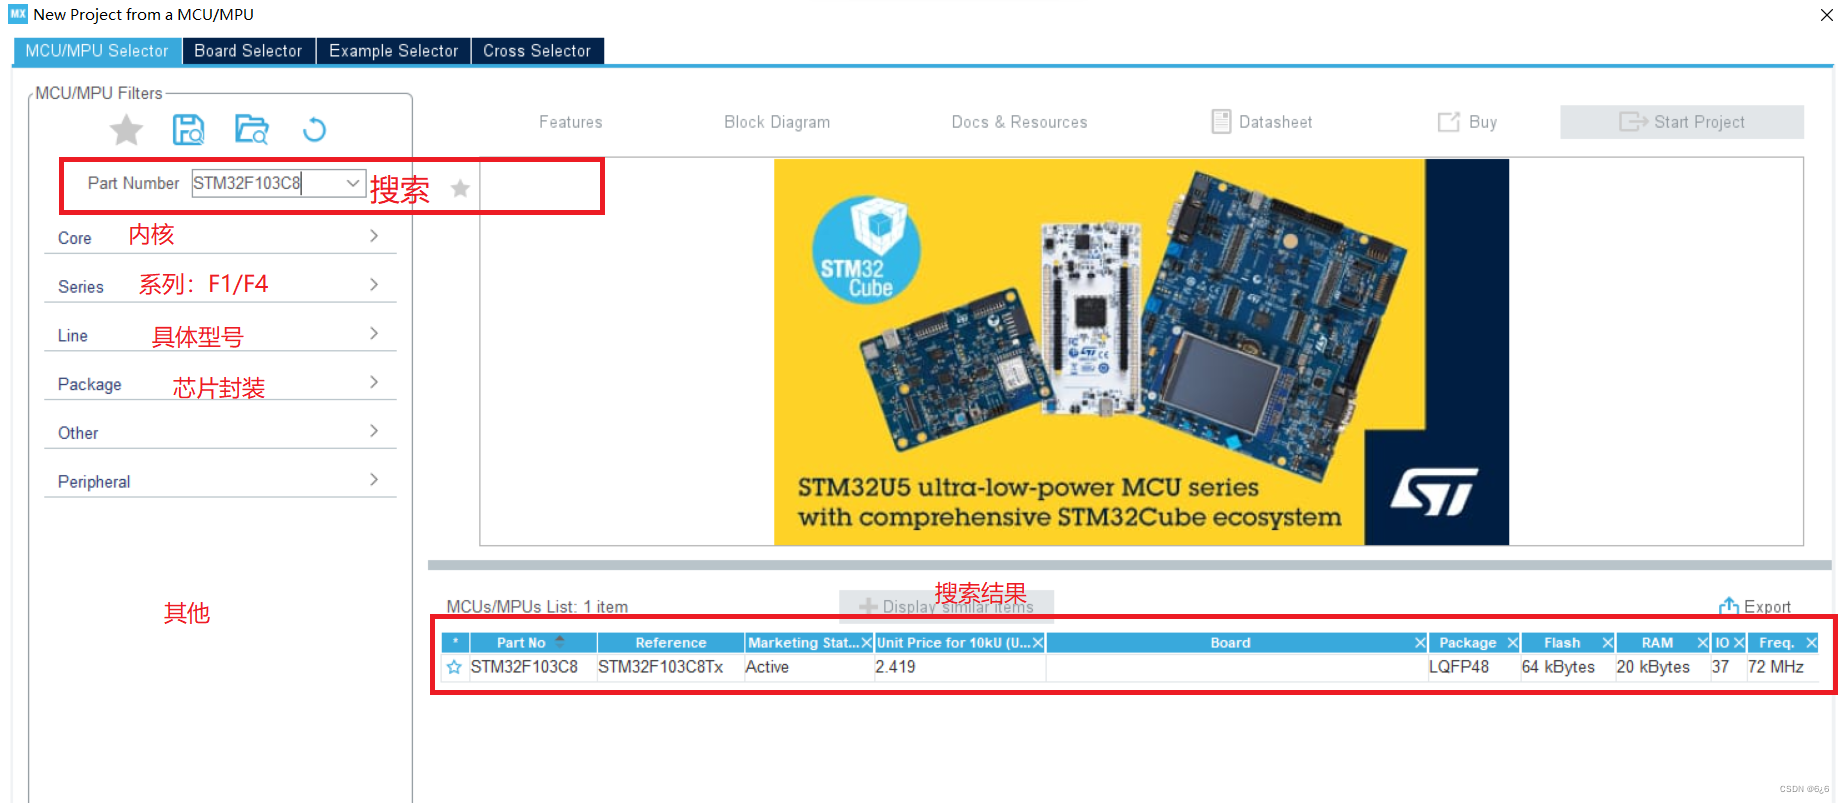Switch to the MCU/MPU Selector tab
Image resolution: width=1844 pixels, height=803 pixels.
tap(97, 51)
